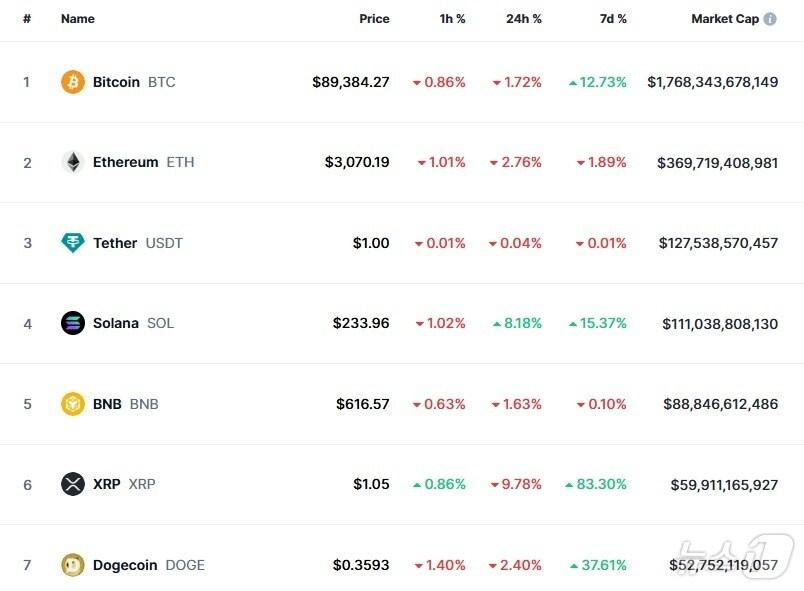Click the Market Cap info icon
This screenshot has width=804, height=591.
click(770, 19)
